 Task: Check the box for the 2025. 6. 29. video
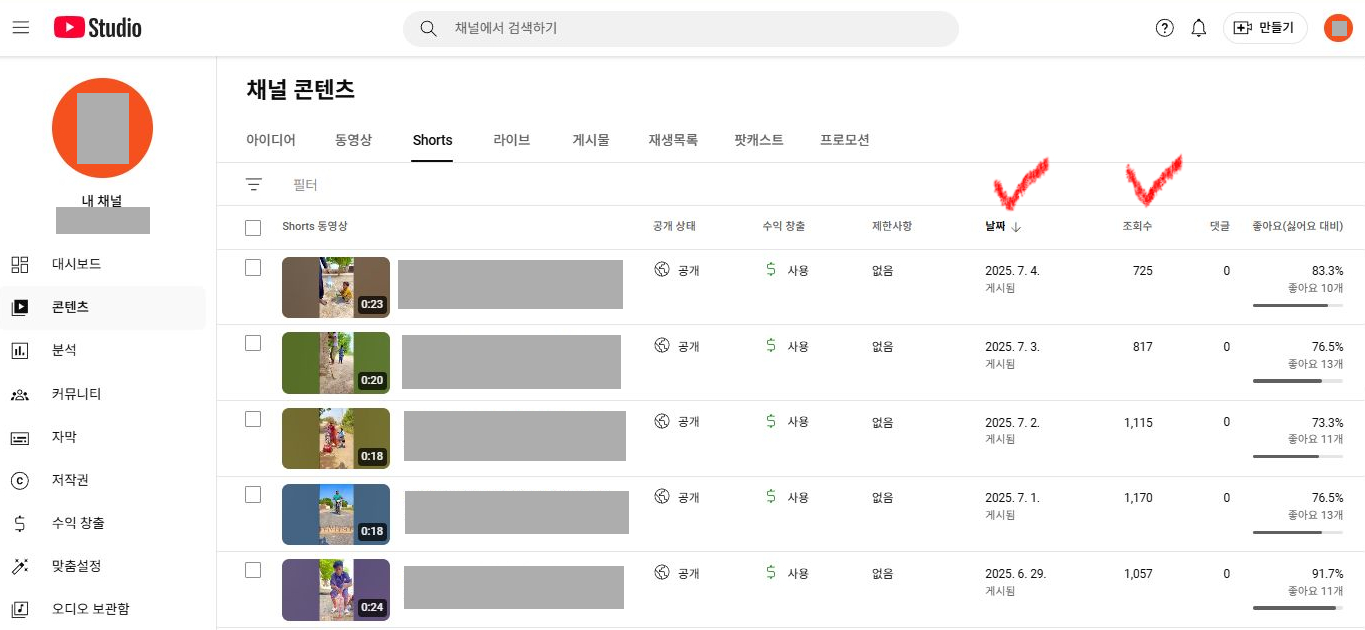pos(253,570)
